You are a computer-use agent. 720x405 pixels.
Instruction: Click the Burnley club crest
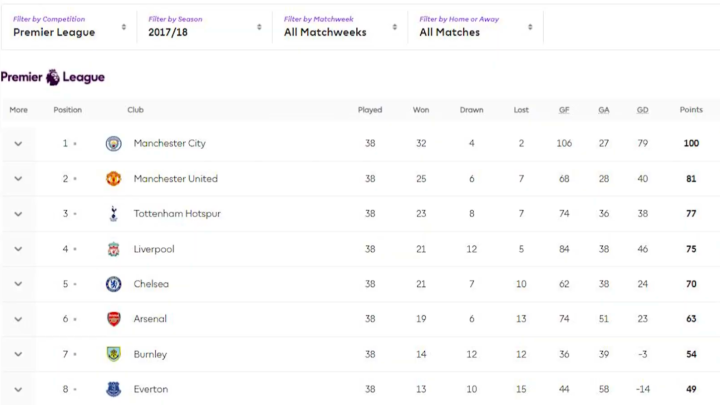tap(113, 354)
